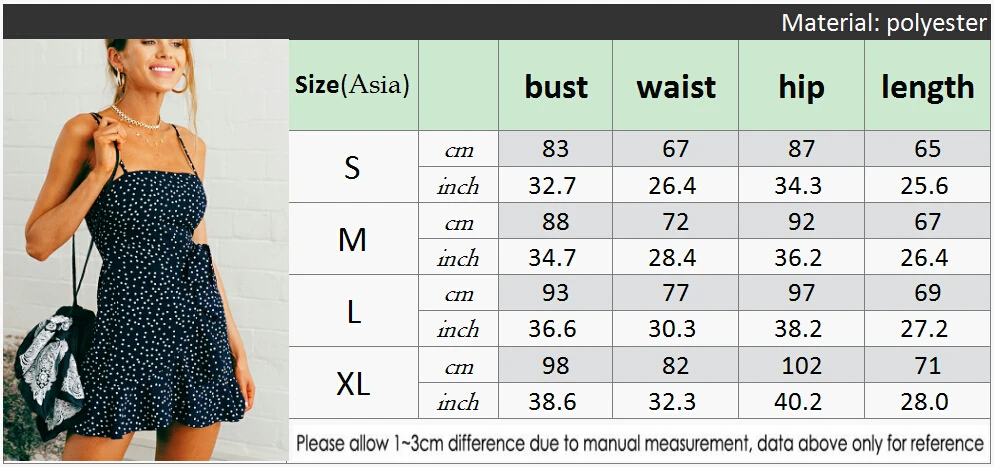Click the model photo in navy polka-dot dress
This screenshot has height=467, width=994.
click(x=146, y=250)
